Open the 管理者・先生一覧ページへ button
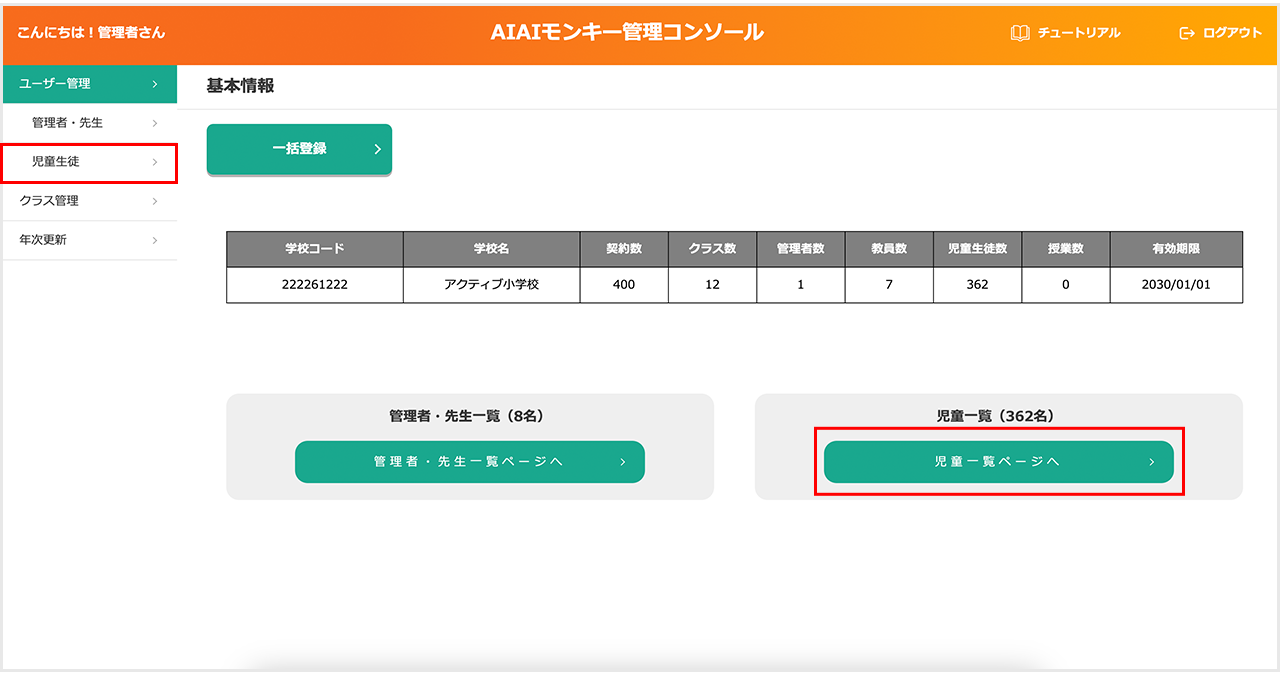The width and height of the screenshot is (1280, 675). 468,462
